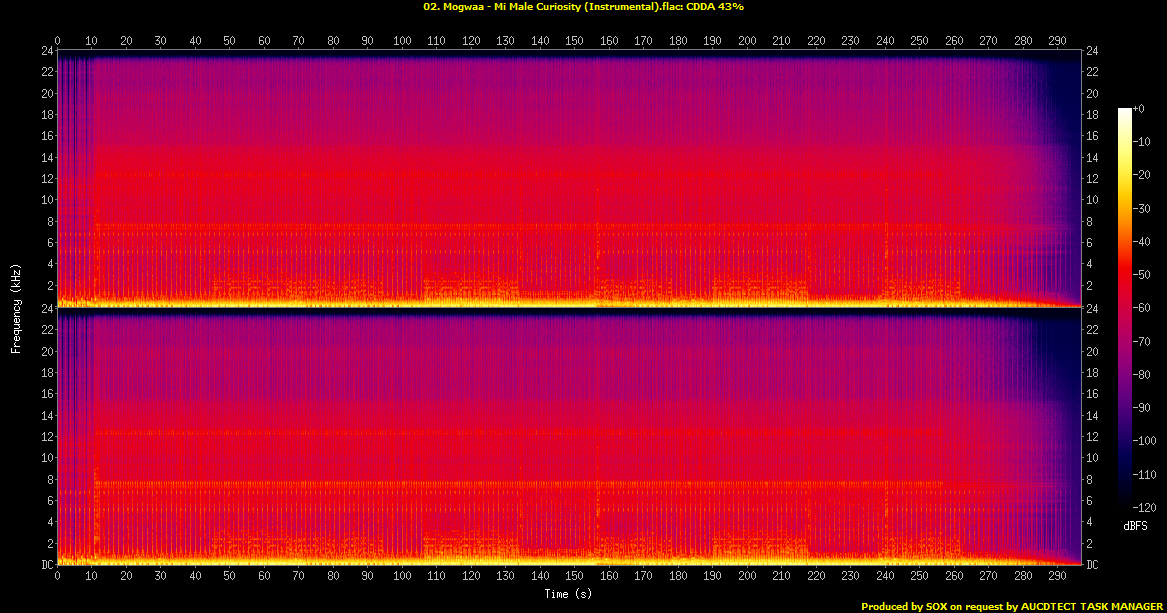
Task: Click the "-90" value on the dBFS scale
Action: (1142, 408)
